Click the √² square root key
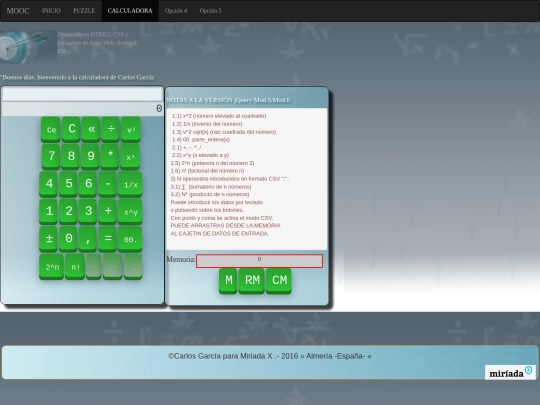Viewport: 540px width, 405px height. [131, 129]
